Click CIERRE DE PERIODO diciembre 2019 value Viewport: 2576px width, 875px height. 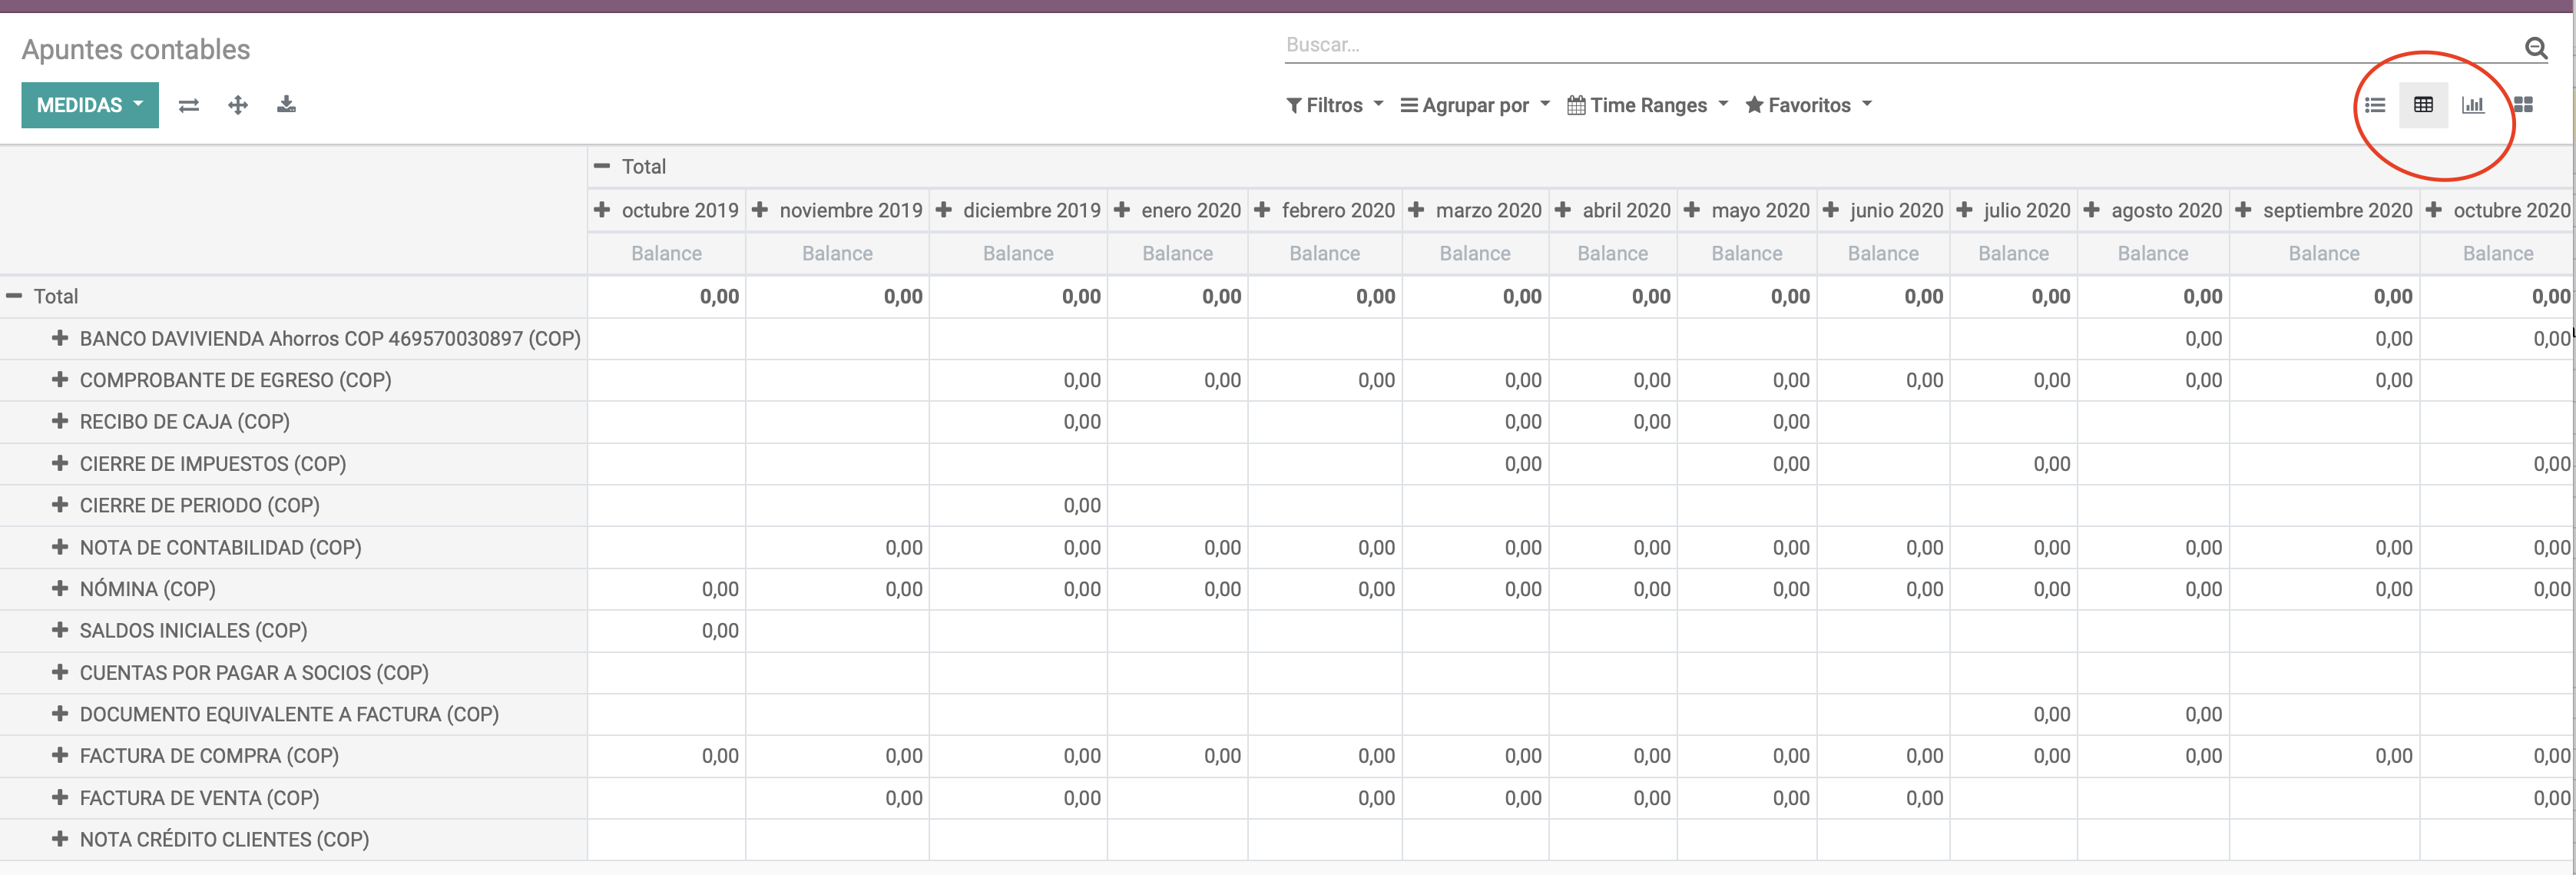(x=1018, y=505)
